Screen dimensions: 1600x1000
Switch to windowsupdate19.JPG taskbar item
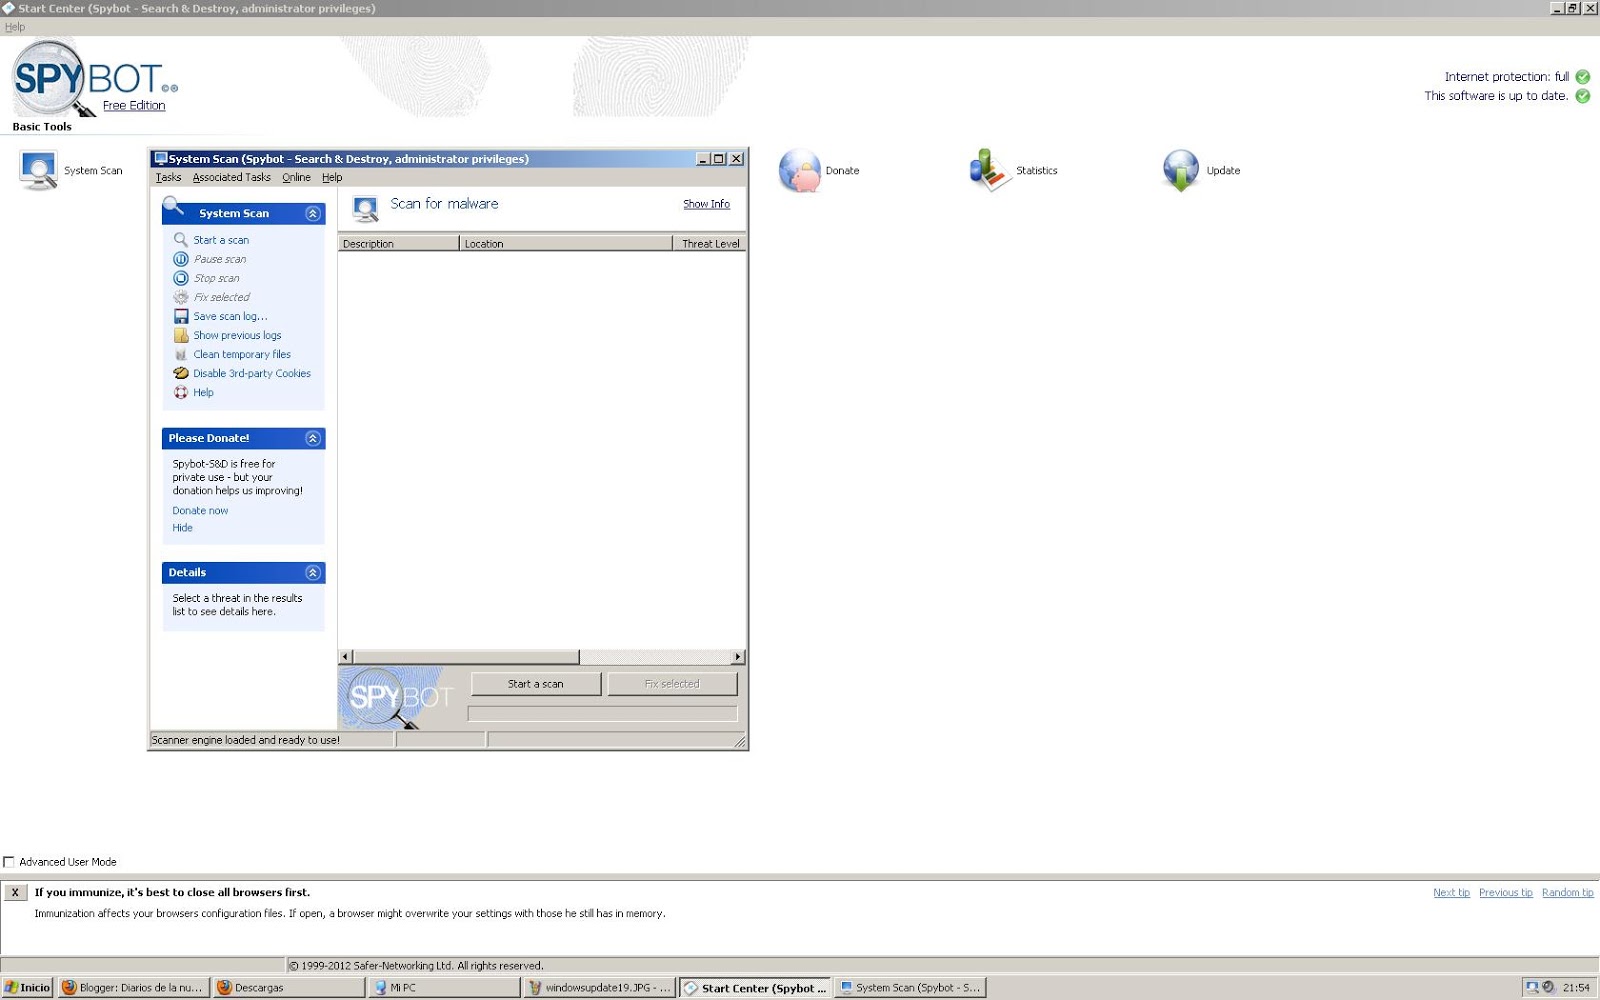click(600, 987)
